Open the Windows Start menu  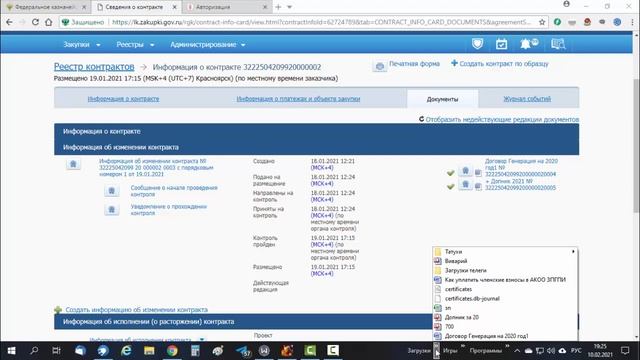pyautogui.click(x=11, y=351)
